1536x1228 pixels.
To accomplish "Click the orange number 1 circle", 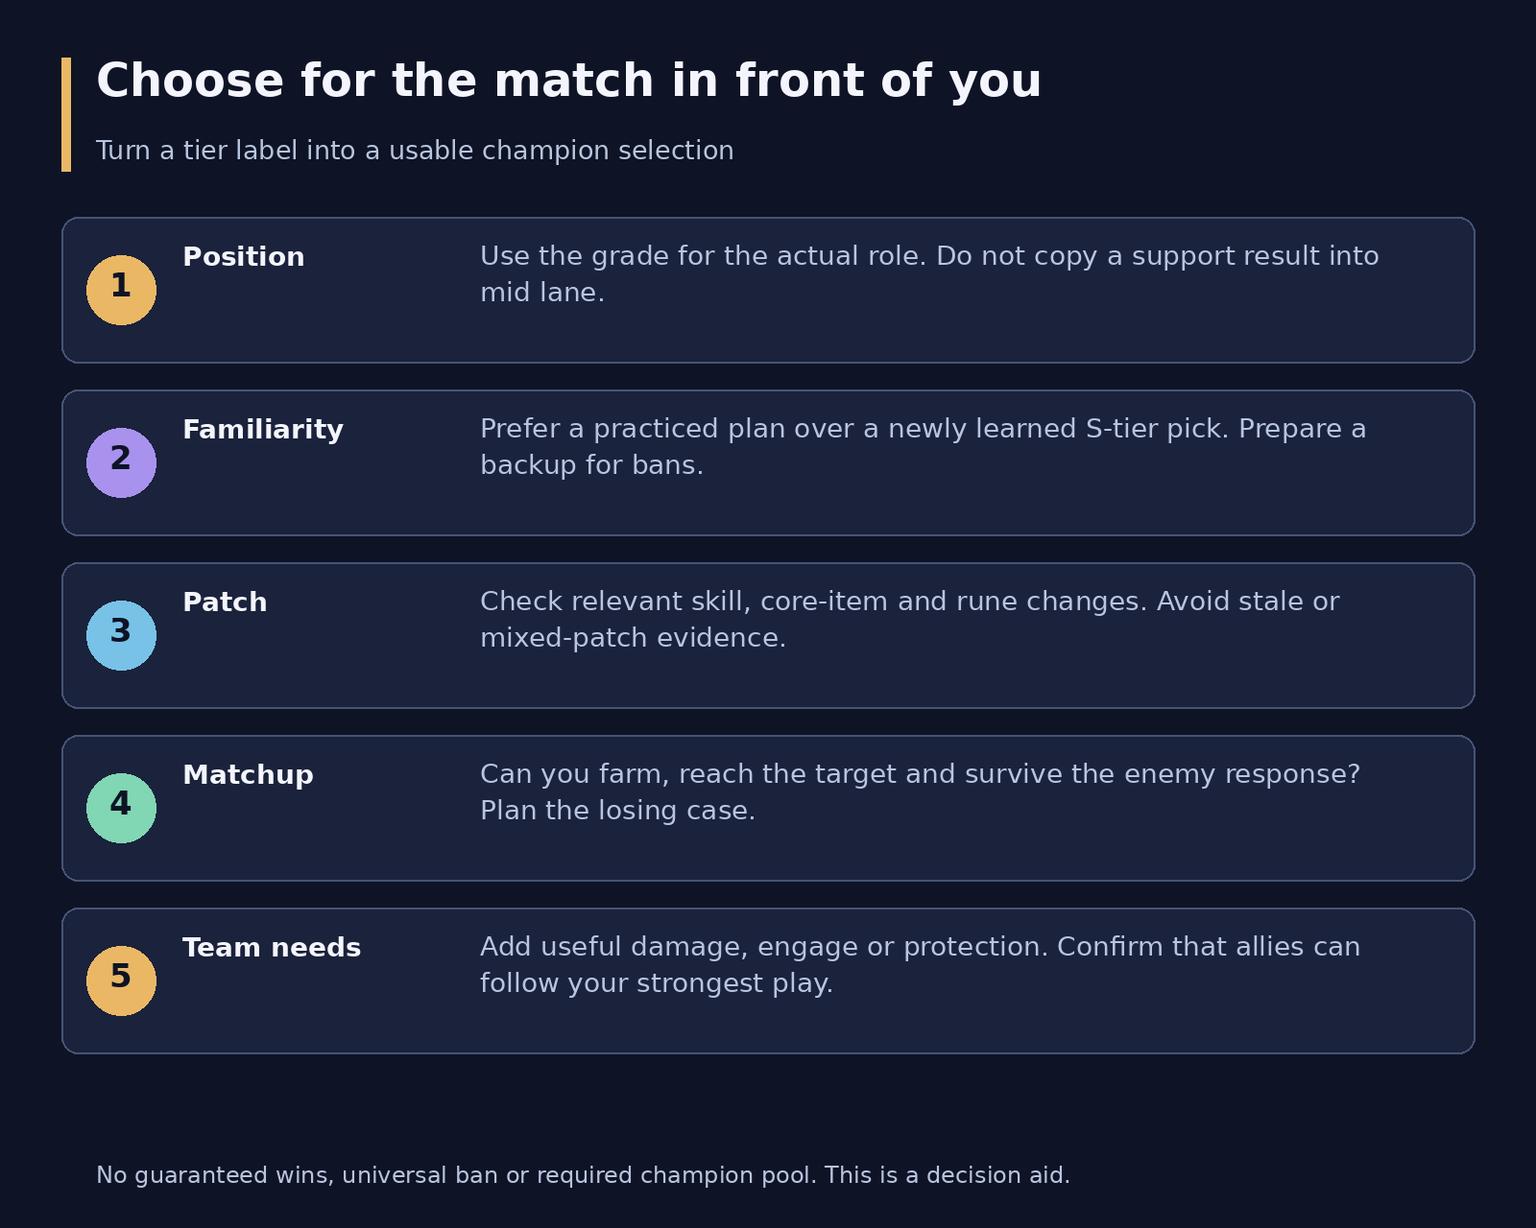I will (x=121, y=290).
